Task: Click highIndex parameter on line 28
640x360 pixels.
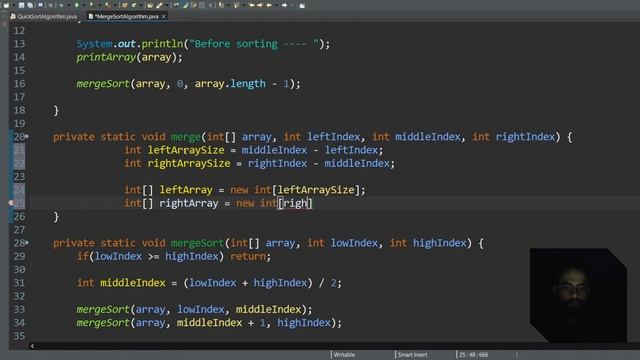Action: coord(440,243)
